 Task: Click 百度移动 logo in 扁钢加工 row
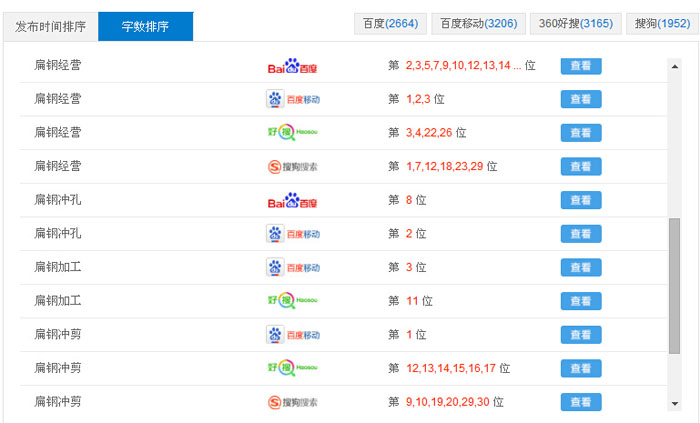[293, 267]
